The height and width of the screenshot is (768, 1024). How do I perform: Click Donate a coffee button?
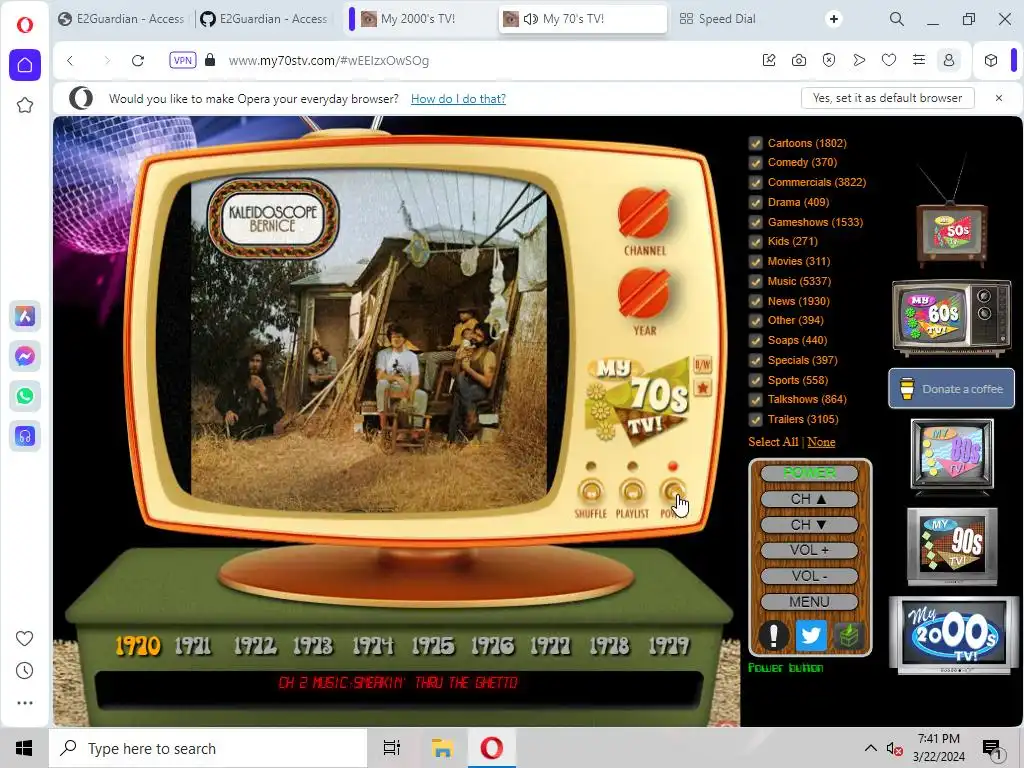point(951,389)
